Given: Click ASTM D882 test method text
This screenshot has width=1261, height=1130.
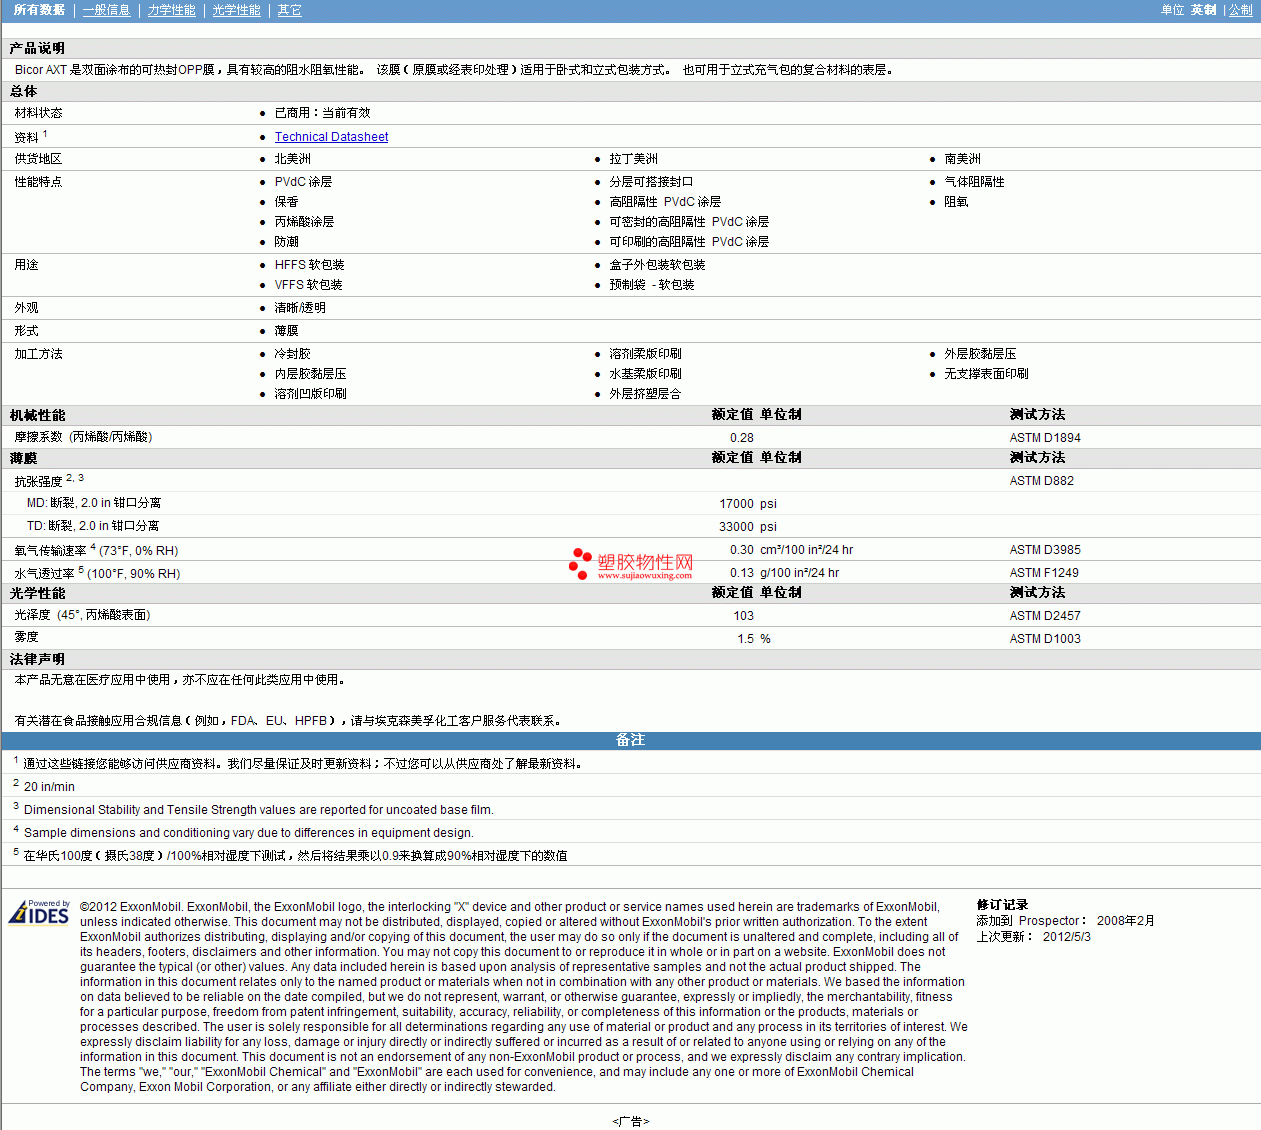Looking at the screenshot, I should coord(1042,481).
